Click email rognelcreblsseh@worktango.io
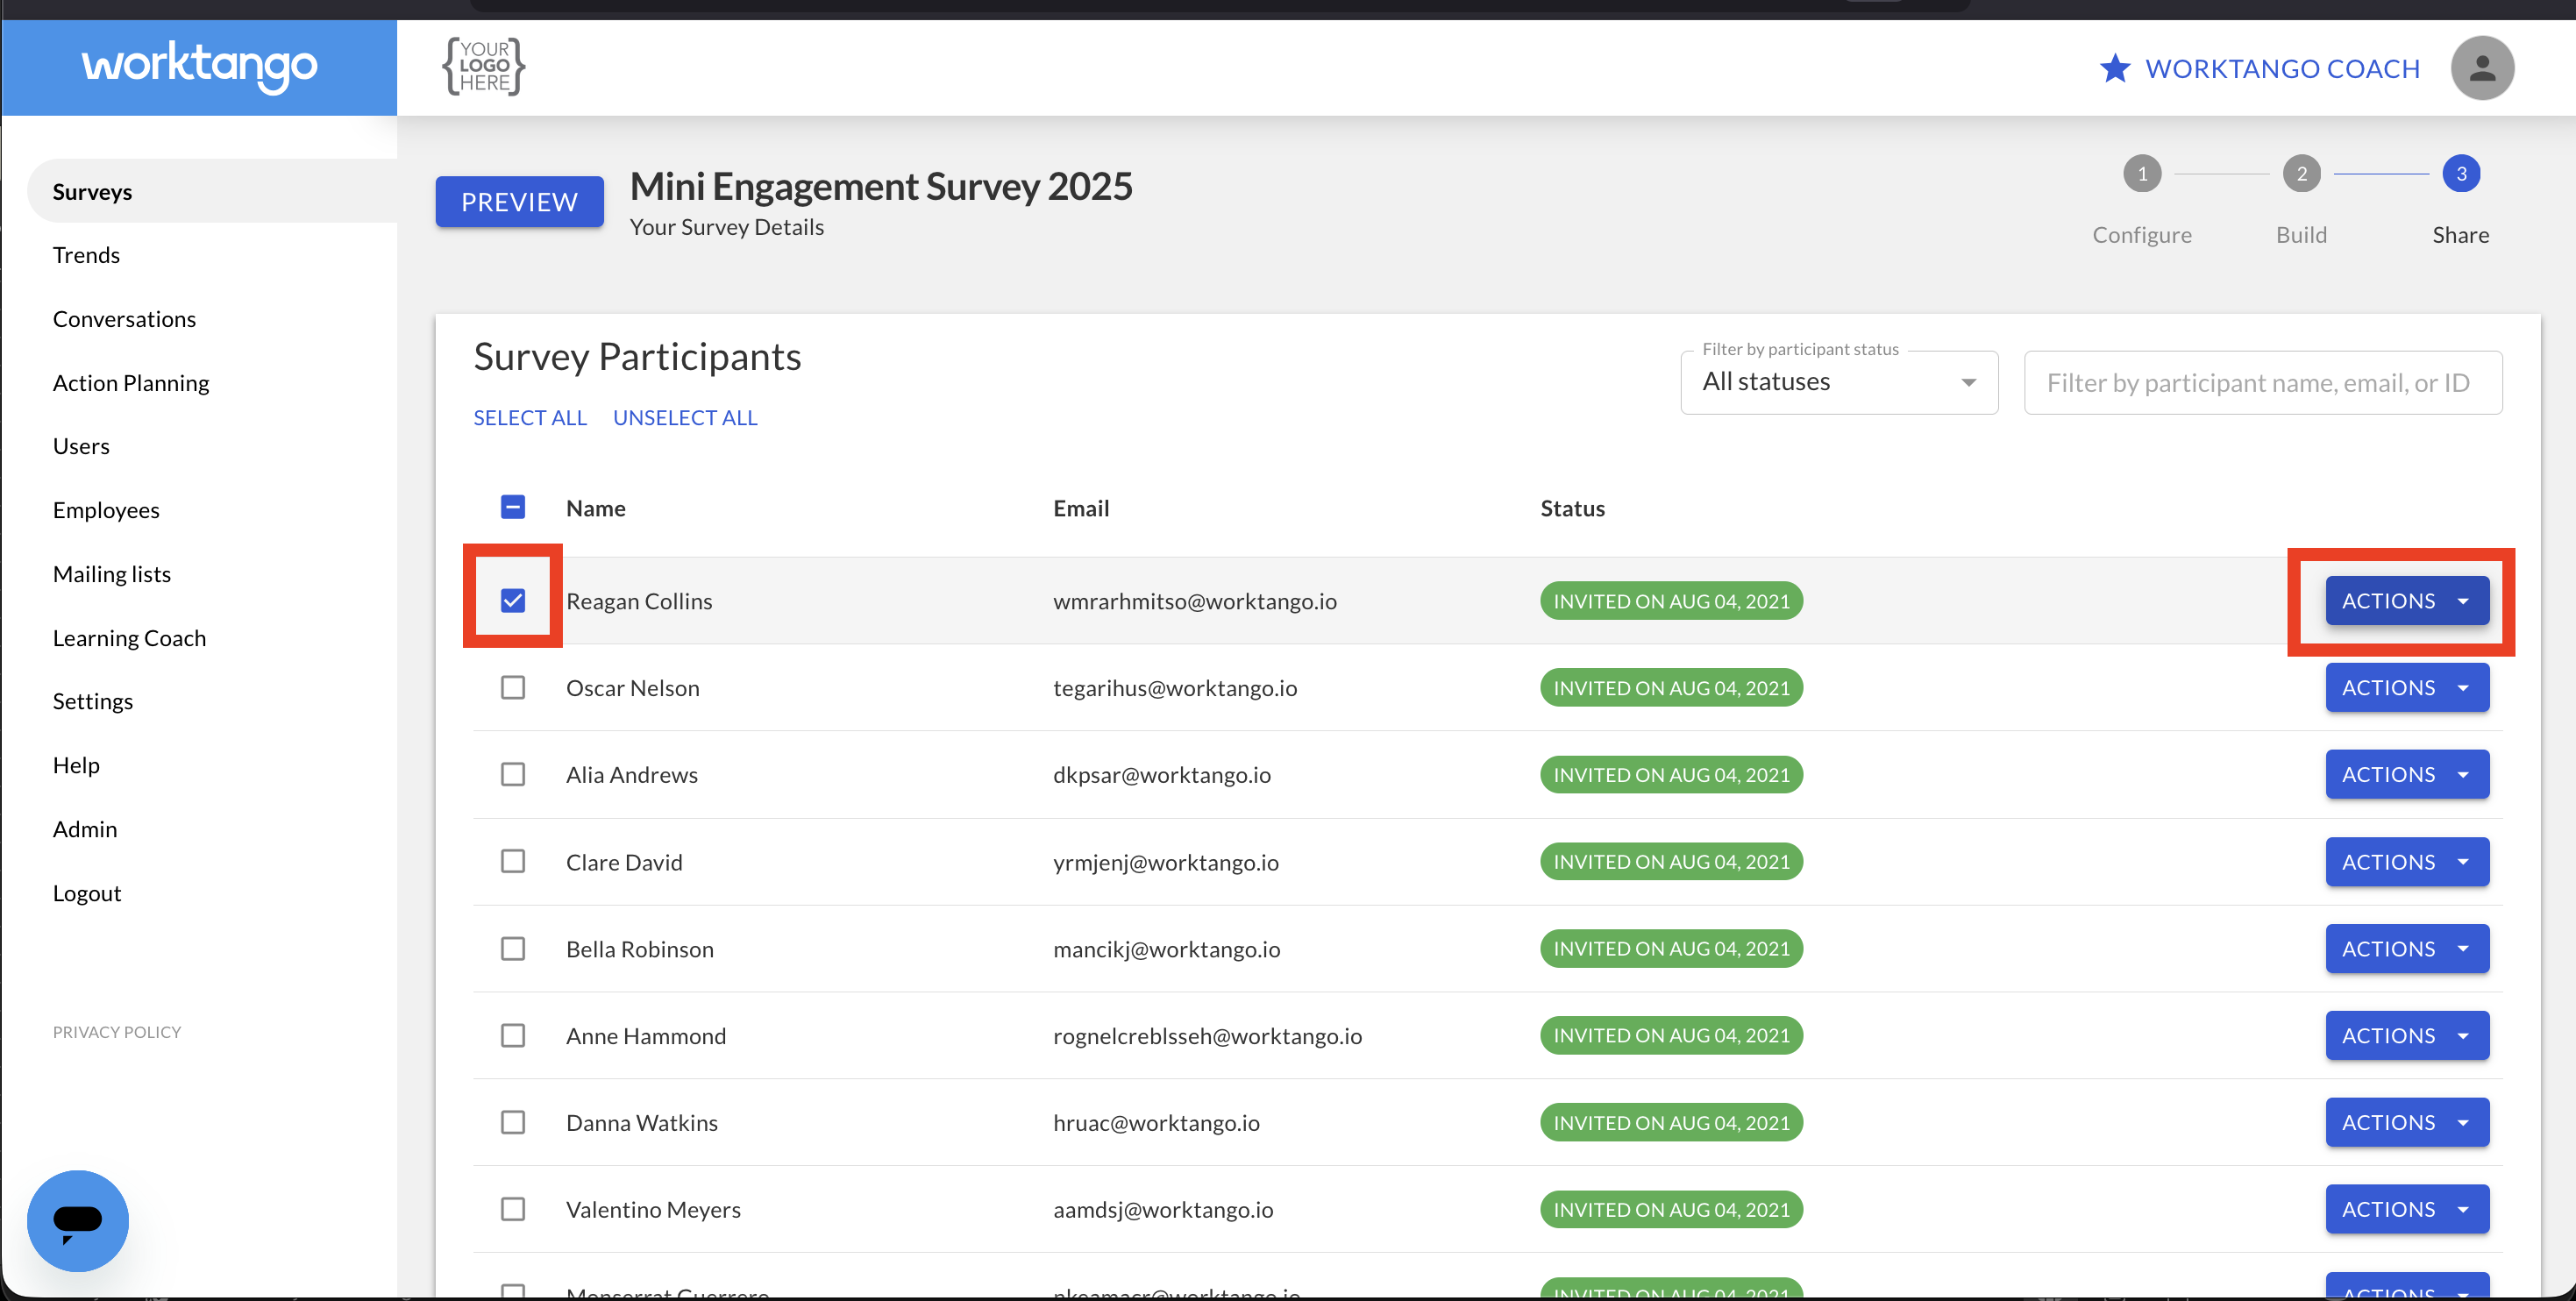Screen dimensions: 2576x1301 [x=1207, y=1036]
